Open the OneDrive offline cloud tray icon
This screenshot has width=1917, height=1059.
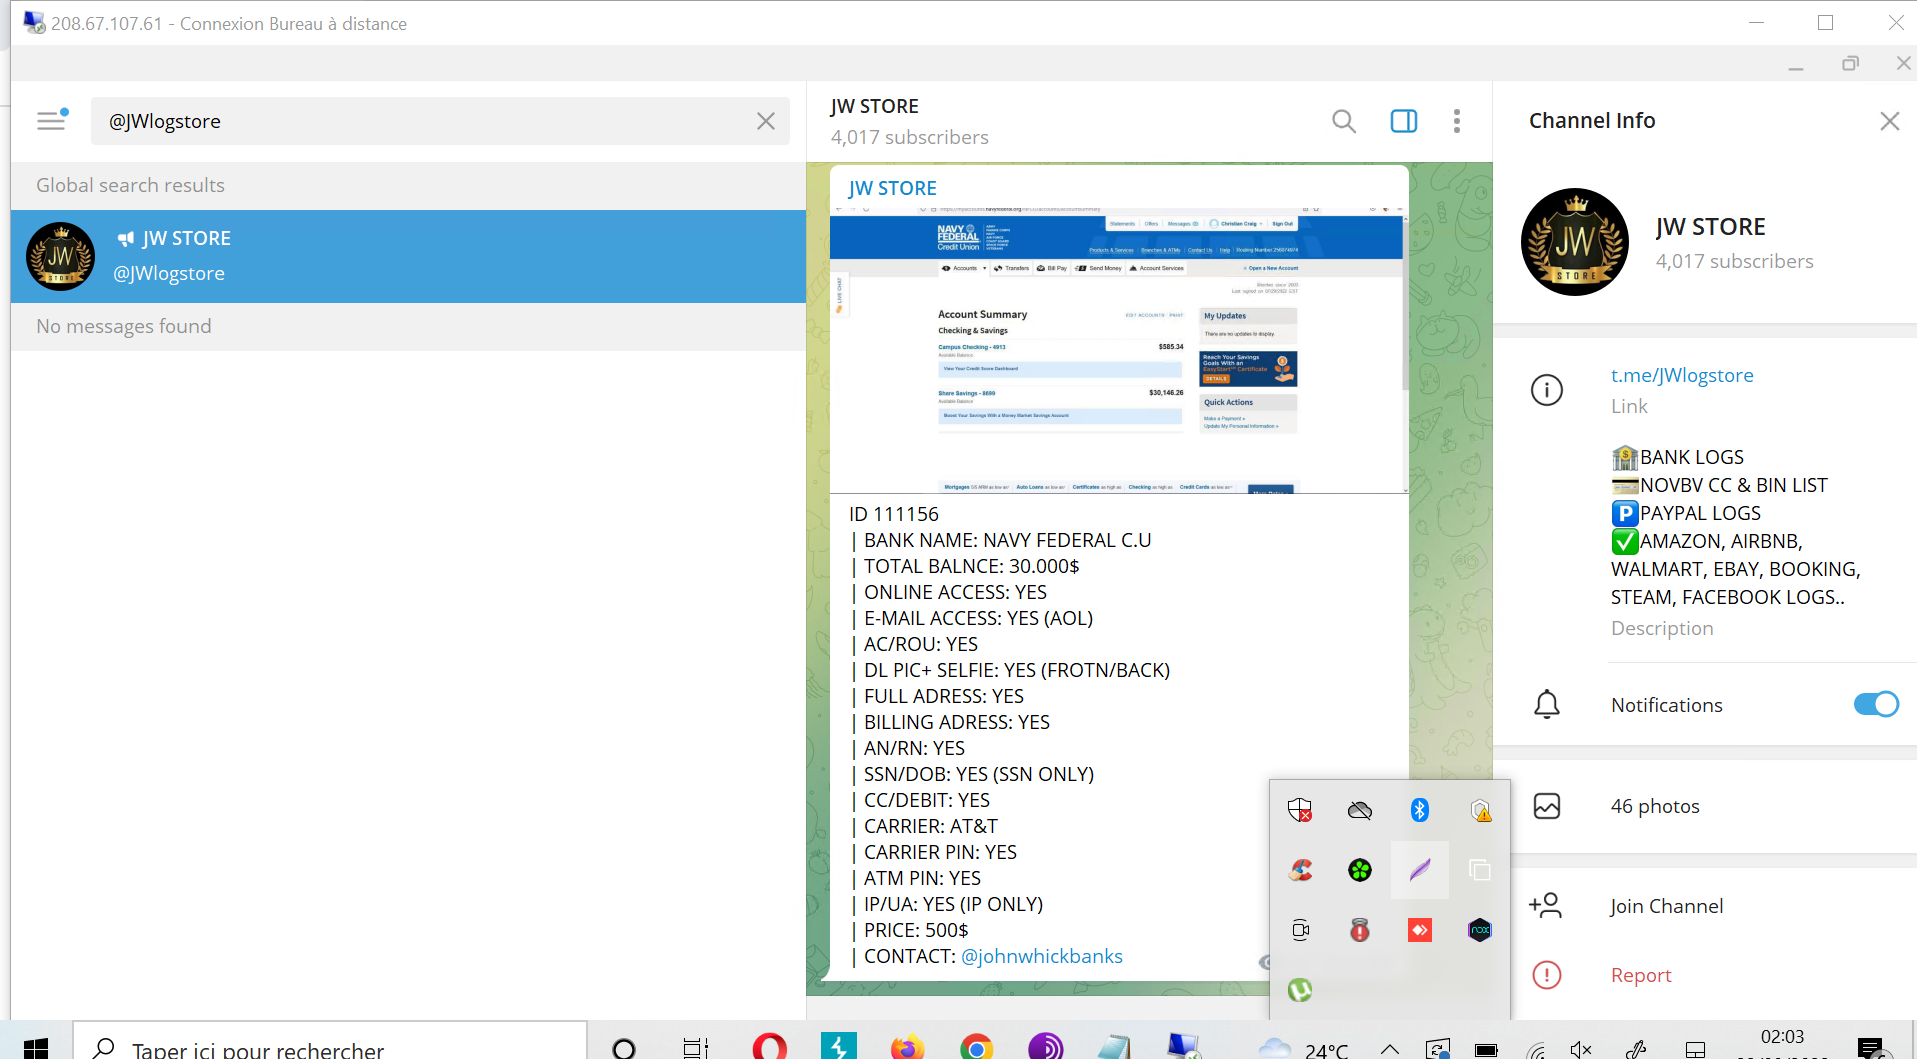tap(1360, 810)
